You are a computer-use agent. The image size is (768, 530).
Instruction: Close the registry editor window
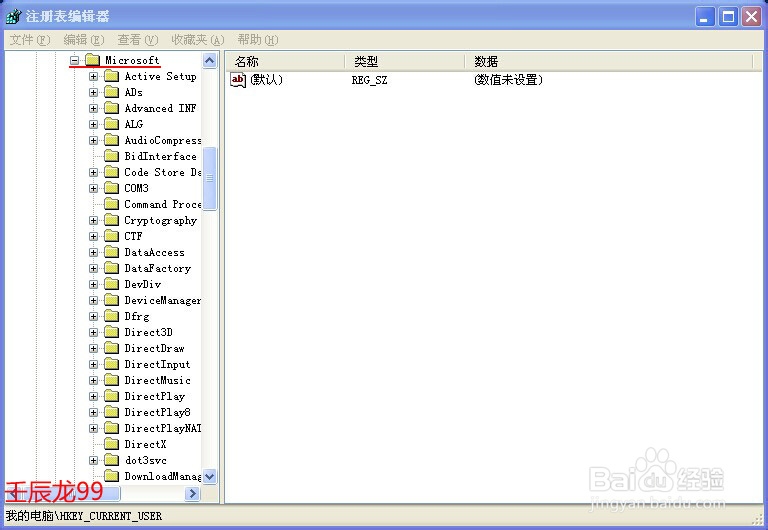[x=751, y=17]
